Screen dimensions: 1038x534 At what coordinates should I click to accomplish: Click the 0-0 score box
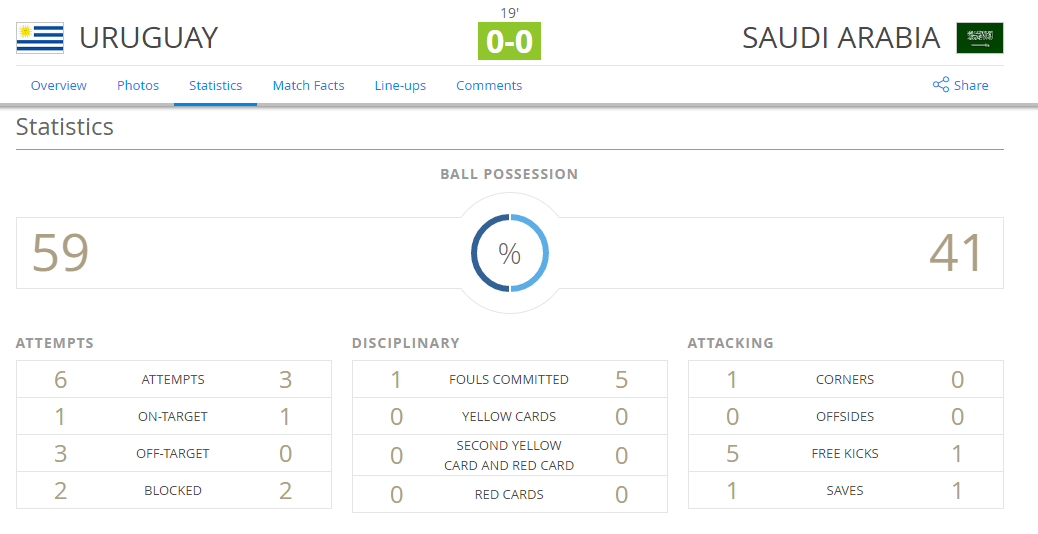pos(510,41)
